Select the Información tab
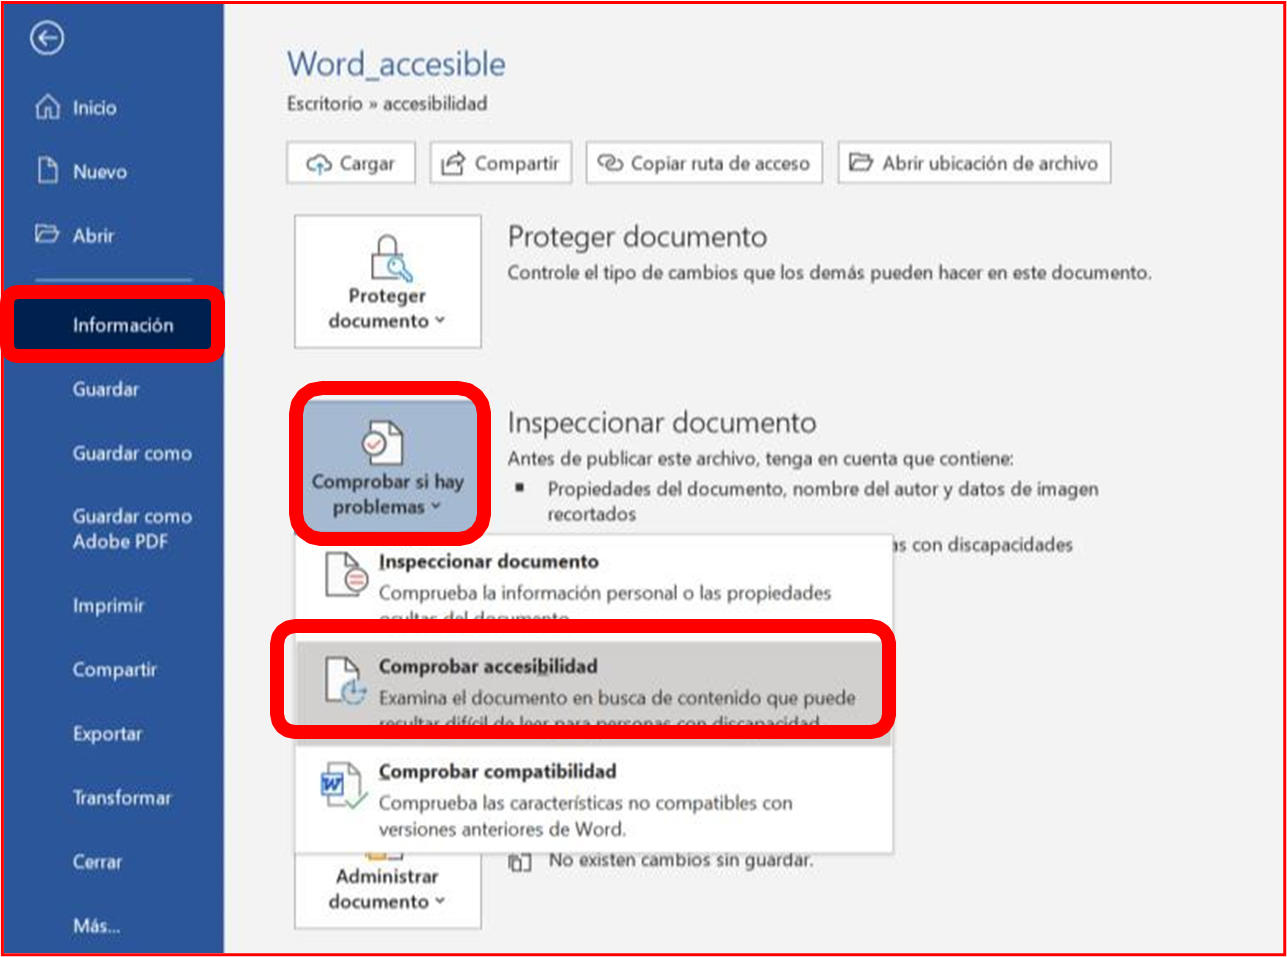Screen dimensions: 1287x957 tap(113, 325)
